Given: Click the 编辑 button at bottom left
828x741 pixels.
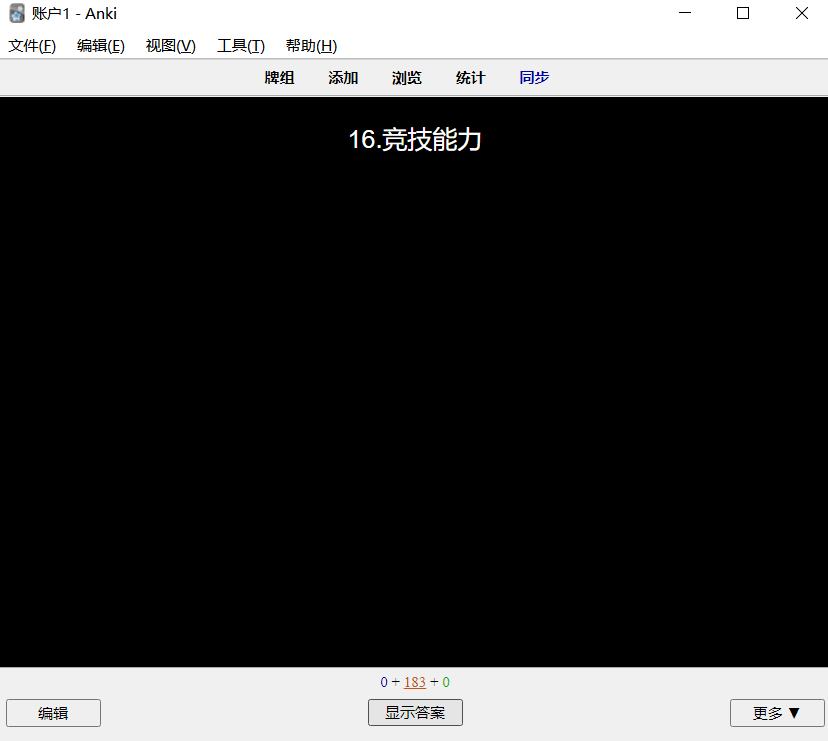Looking at the screenshot, I should click(x=53, y=713).
